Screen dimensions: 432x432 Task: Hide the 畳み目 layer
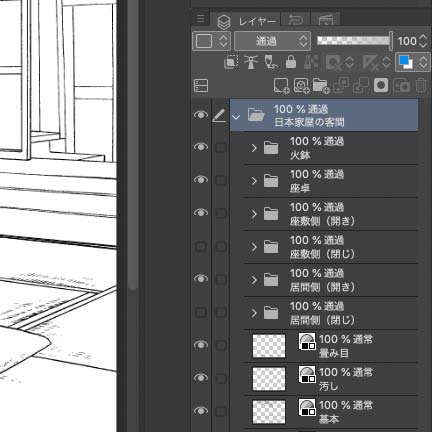click(x=201, y=345)
